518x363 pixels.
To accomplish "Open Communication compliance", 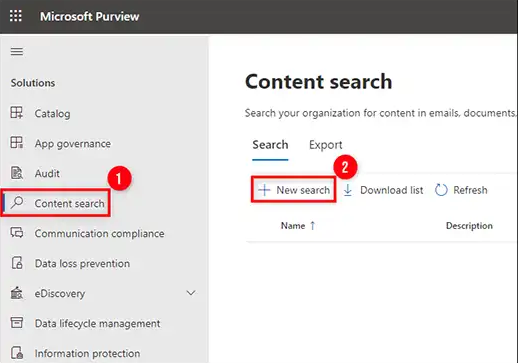I will point(99,233).
